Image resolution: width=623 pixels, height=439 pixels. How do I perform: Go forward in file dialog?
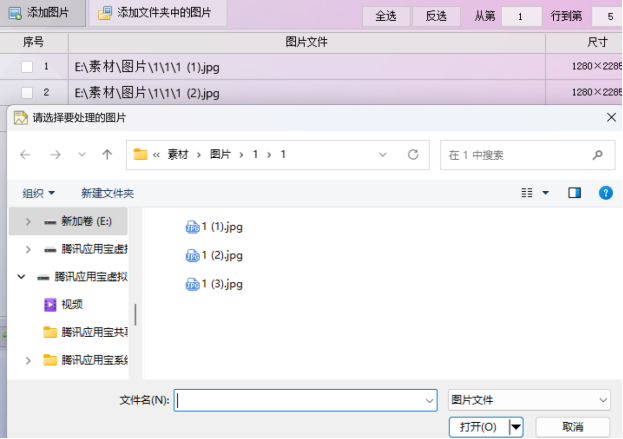coord(56,155)
